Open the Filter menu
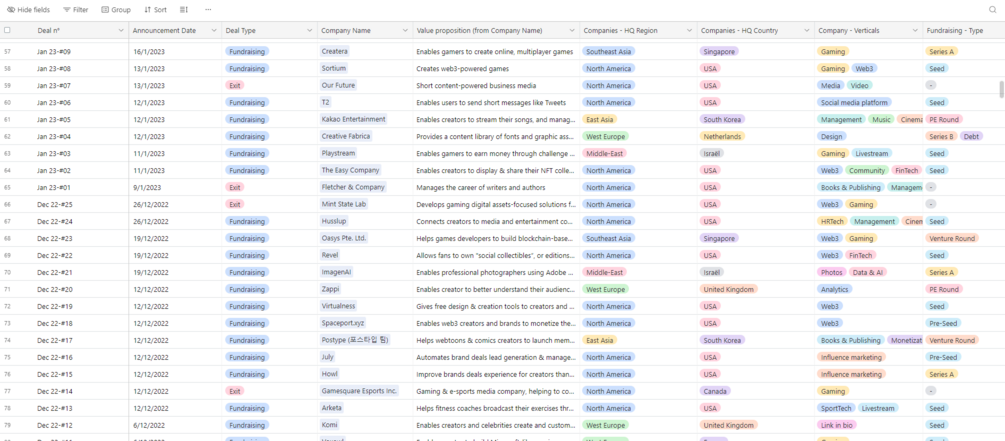Screen dimensions: 1005x441 click(x=76, y=10)
